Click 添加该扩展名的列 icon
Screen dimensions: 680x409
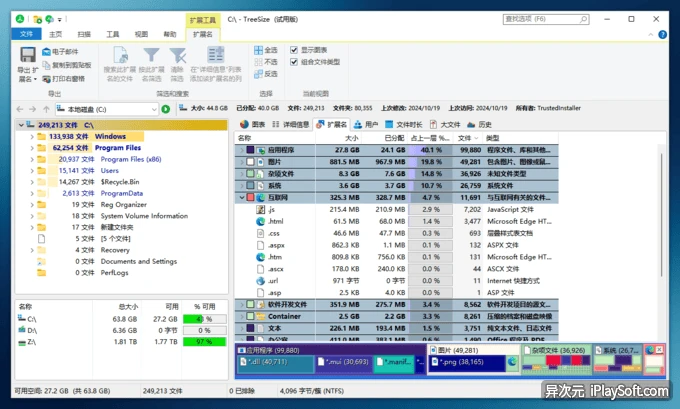pyautogui.click(x=216, y=55)
